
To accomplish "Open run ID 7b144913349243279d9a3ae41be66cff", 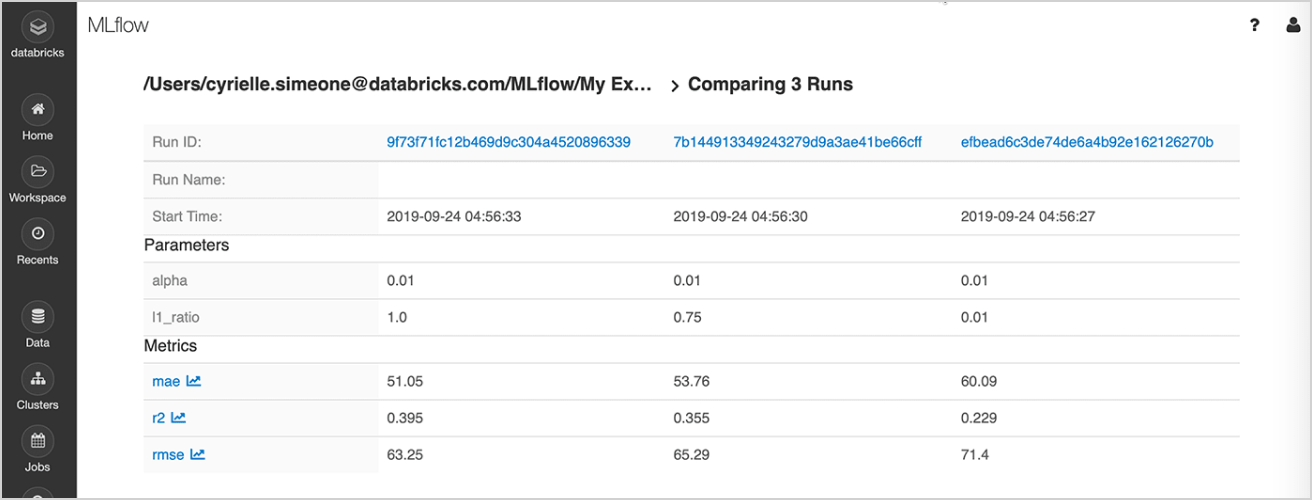I will tap(797, 142).
